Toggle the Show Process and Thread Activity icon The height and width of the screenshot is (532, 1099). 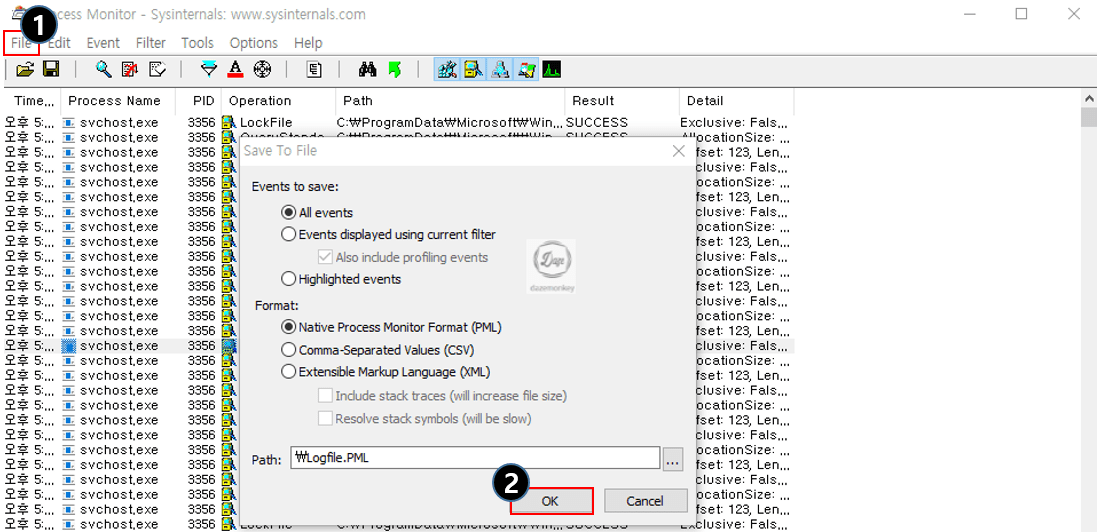(526, 69)
